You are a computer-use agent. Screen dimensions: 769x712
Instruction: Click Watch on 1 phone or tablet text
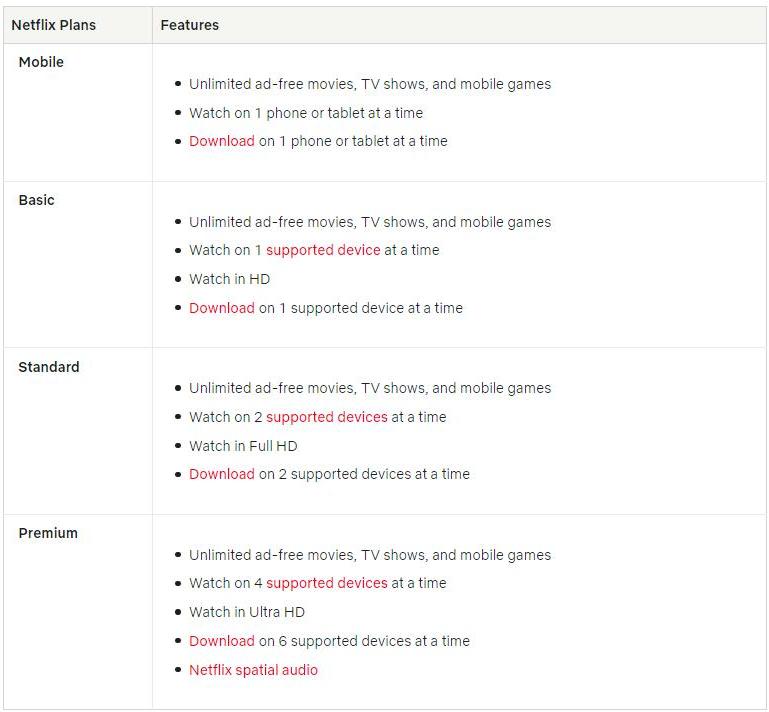(306, 113)
